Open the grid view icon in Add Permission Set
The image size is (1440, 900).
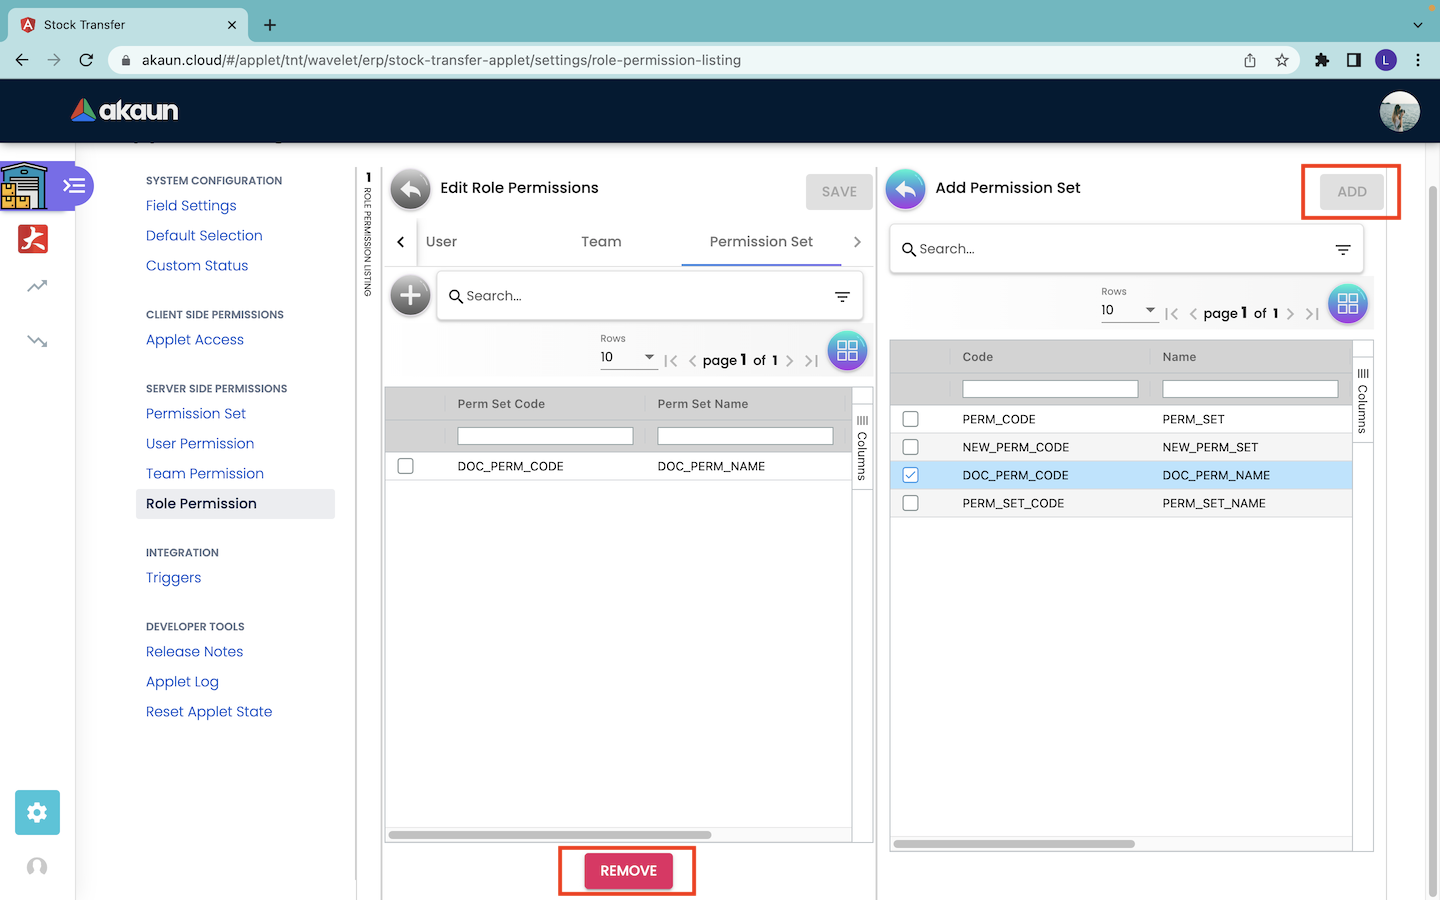[1347, 304]
